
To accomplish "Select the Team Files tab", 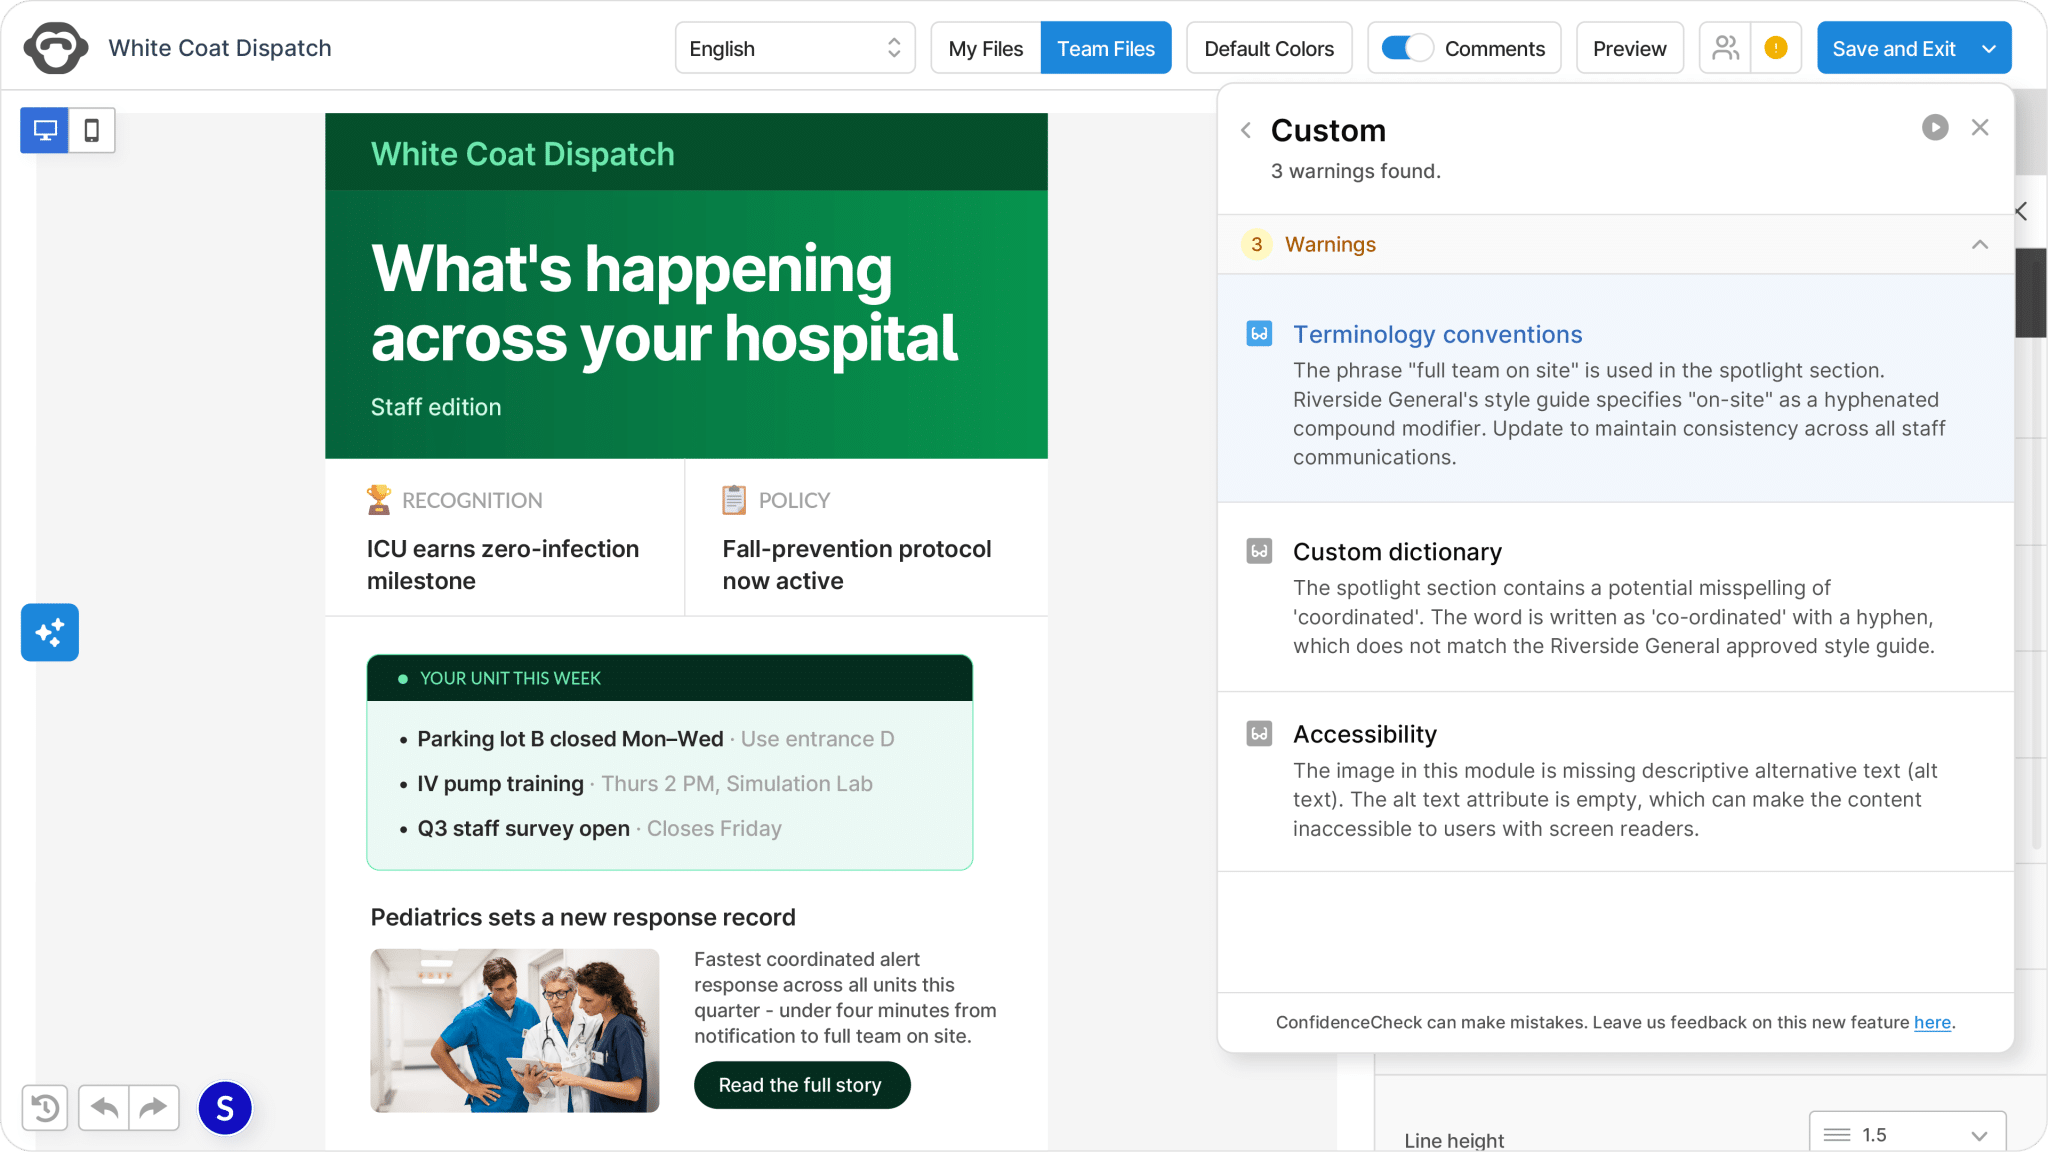I will tap(1106, 48).
